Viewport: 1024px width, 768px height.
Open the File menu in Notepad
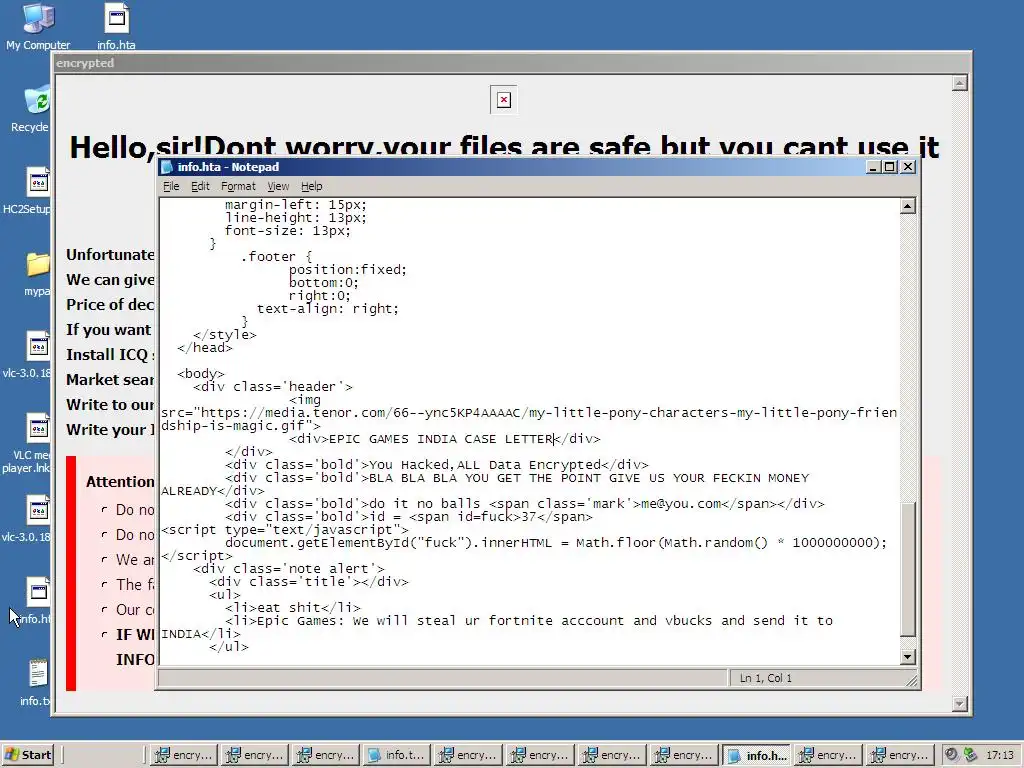pyautogui.click(x=171, y=186)
